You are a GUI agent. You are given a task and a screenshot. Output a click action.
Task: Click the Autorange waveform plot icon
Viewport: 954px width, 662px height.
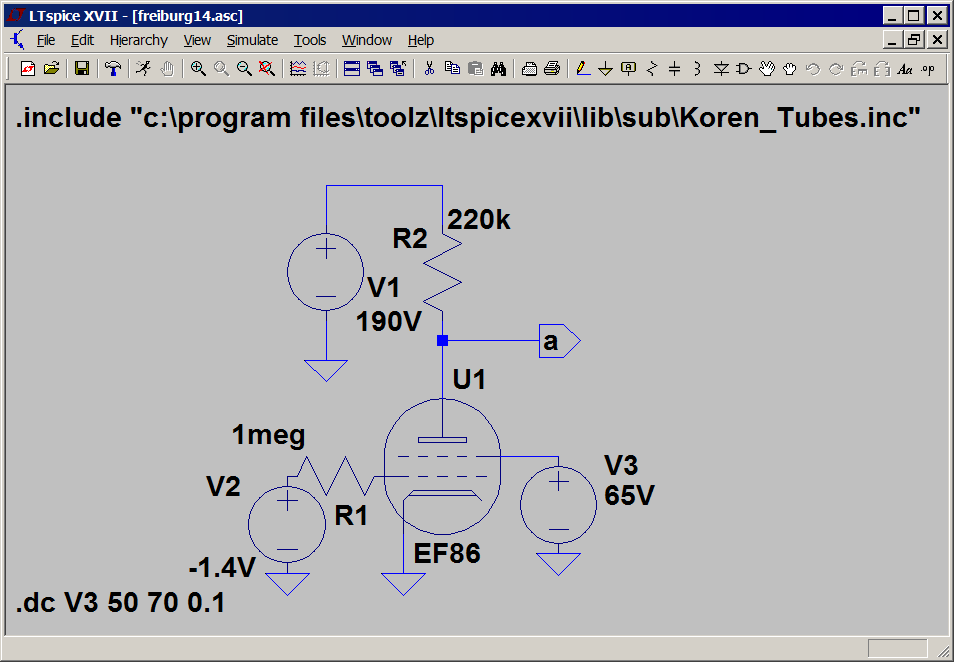298,69
